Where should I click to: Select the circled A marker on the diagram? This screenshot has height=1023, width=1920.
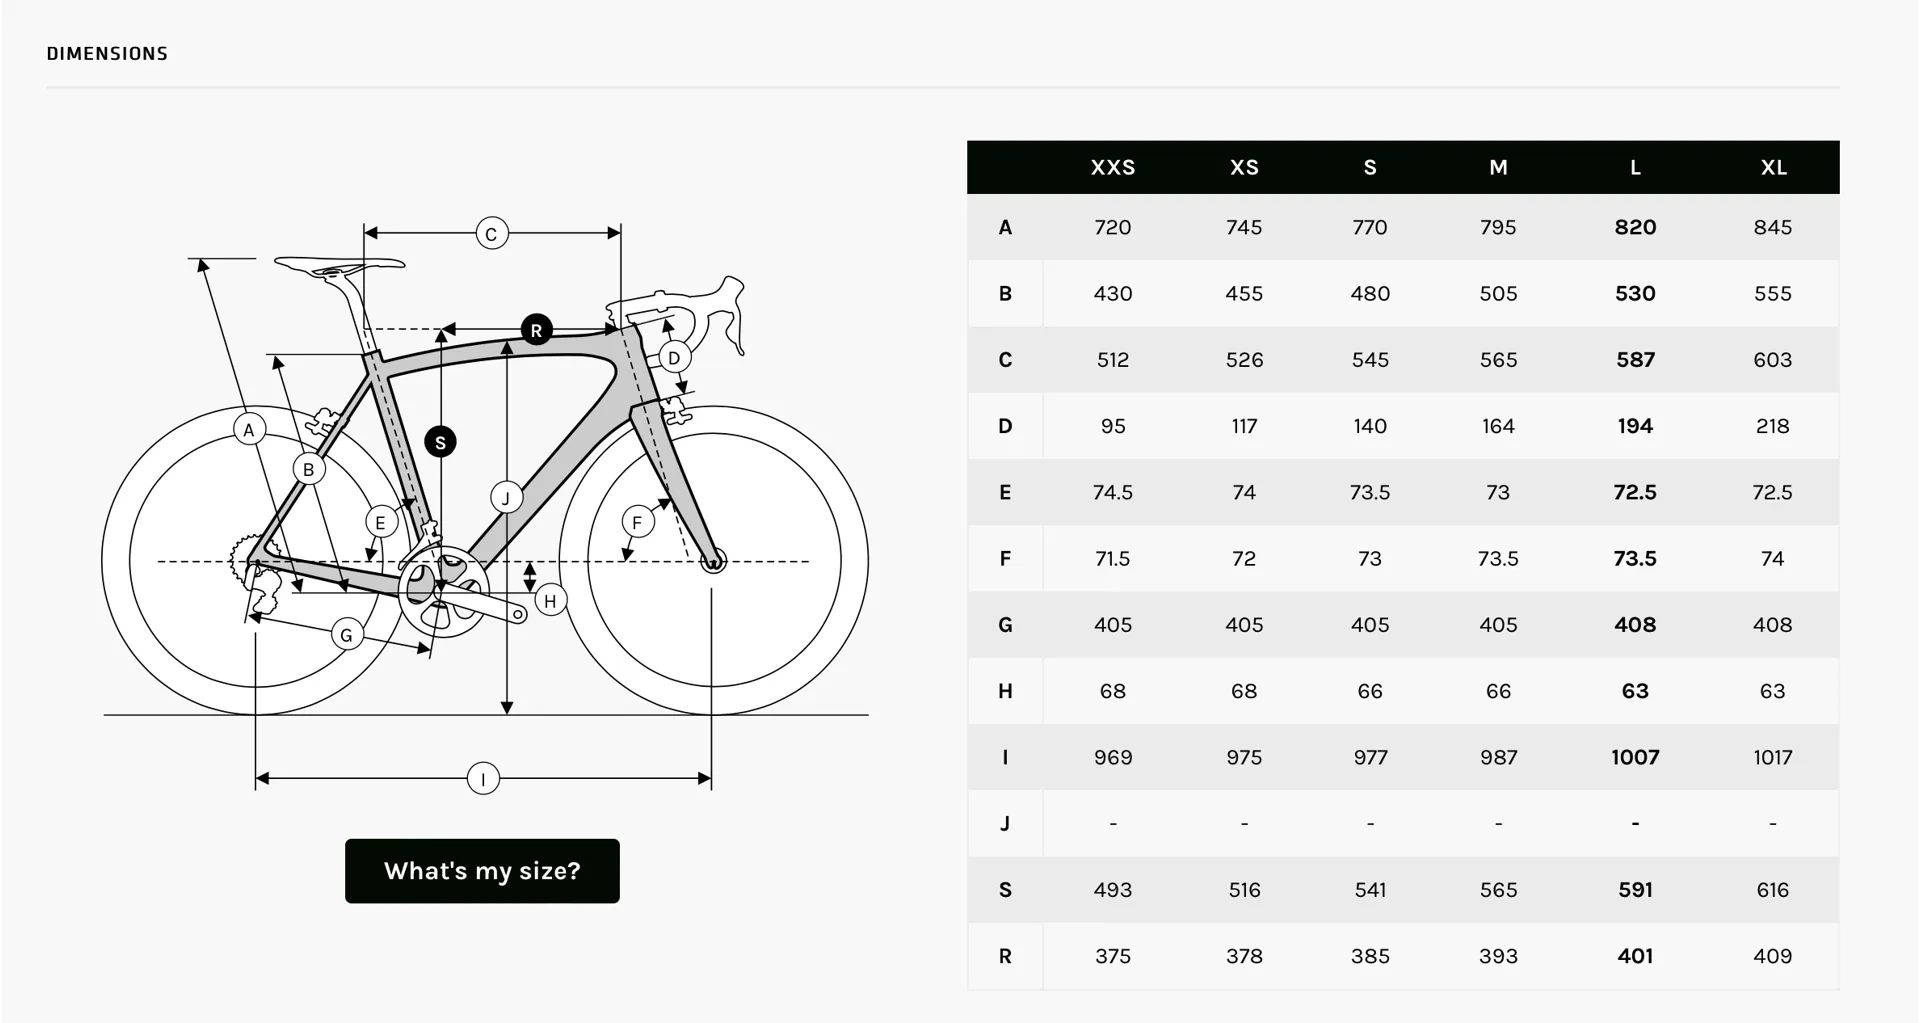click(246, 431)
